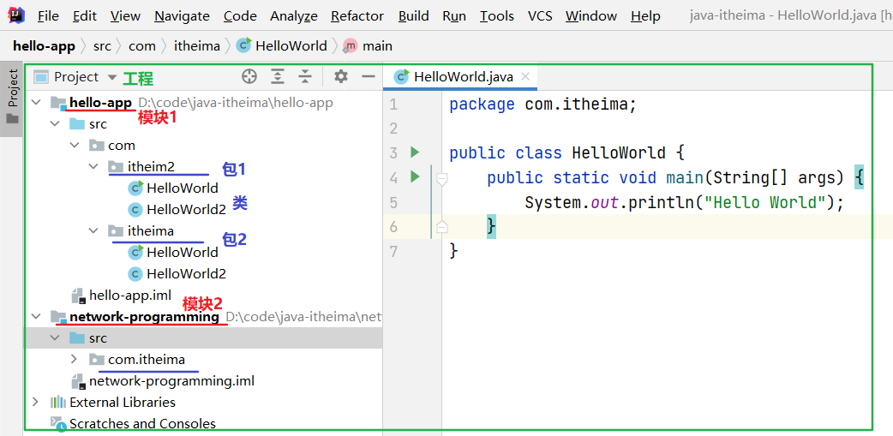Click hello-app.iml file icon

tap(79, 296)
